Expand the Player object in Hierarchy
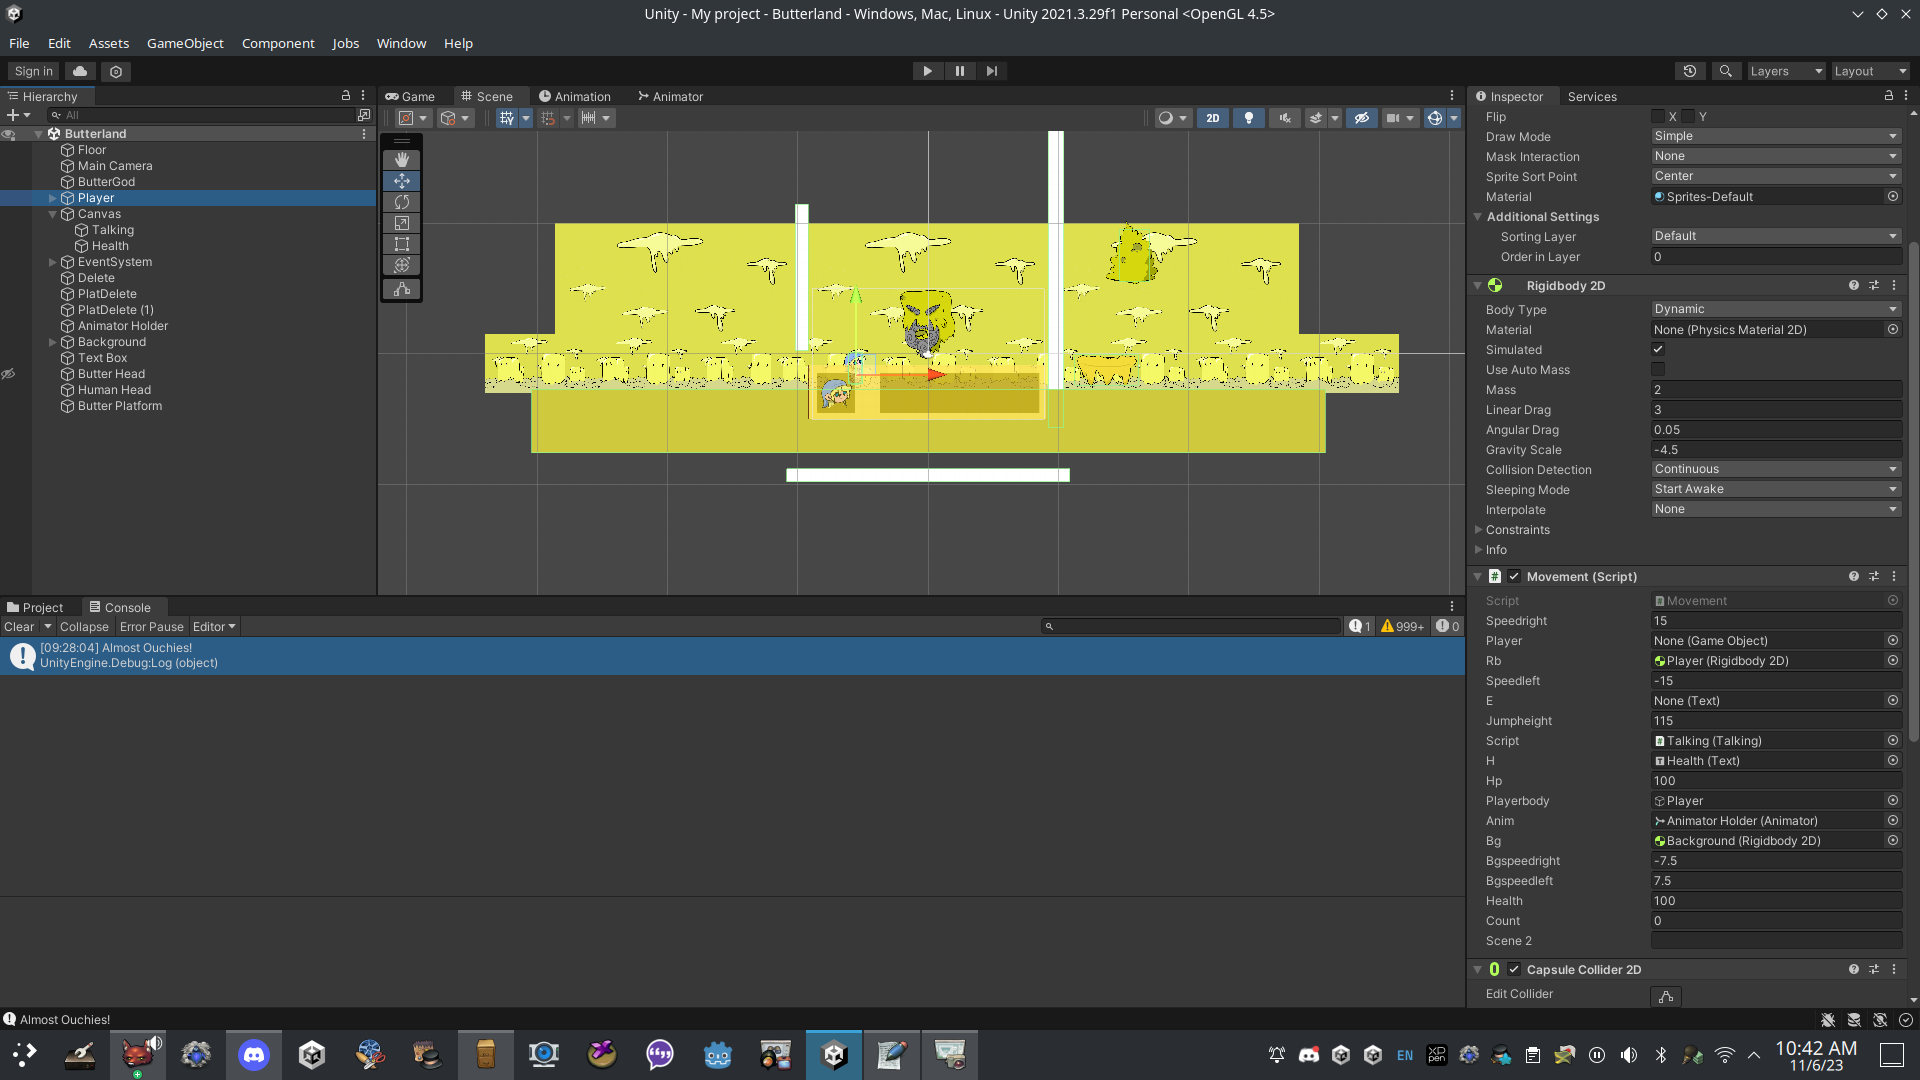The image size is (1920, 1080). click(x=52, y=198)
